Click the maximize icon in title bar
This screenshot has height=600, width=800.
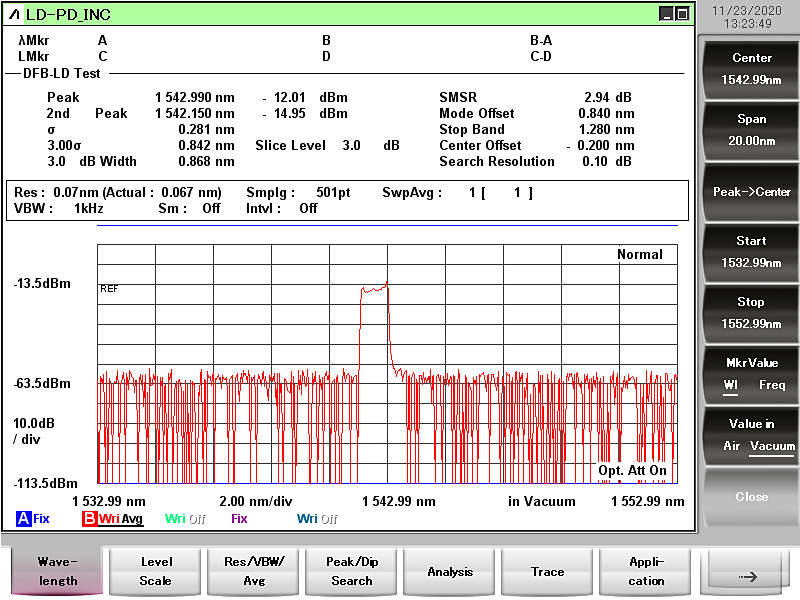point(682,14)
